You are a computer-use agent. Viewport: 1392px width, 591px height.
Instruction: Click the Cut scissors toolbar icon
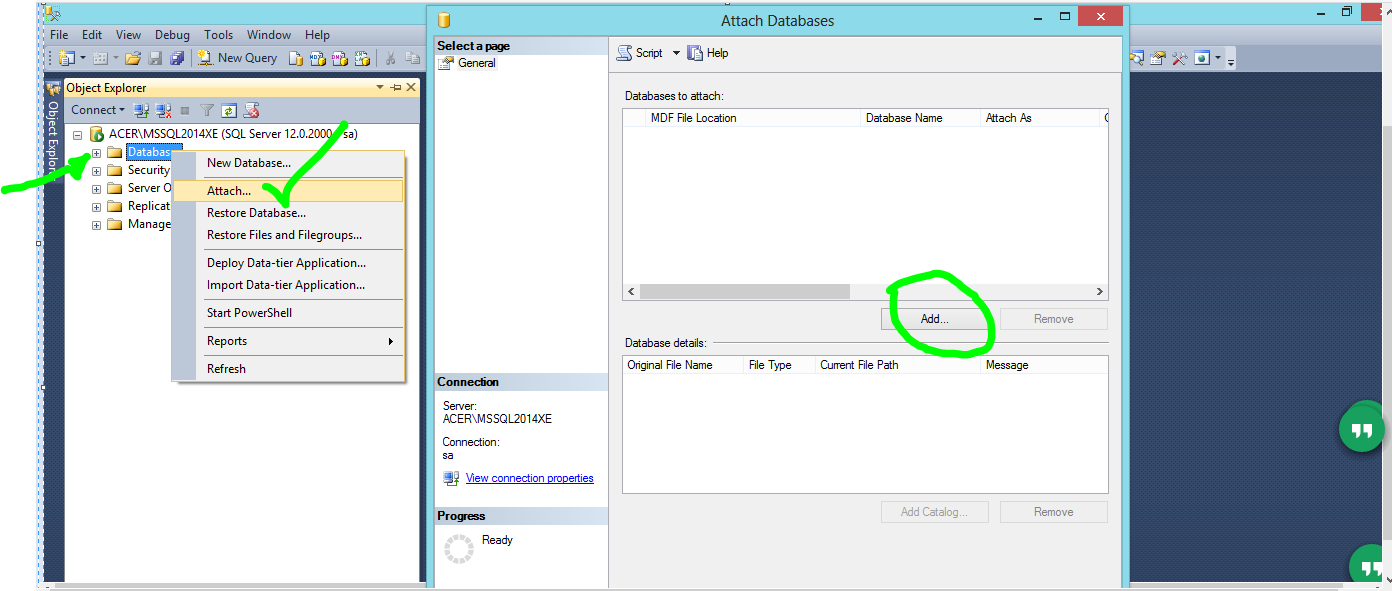[391, 58]
